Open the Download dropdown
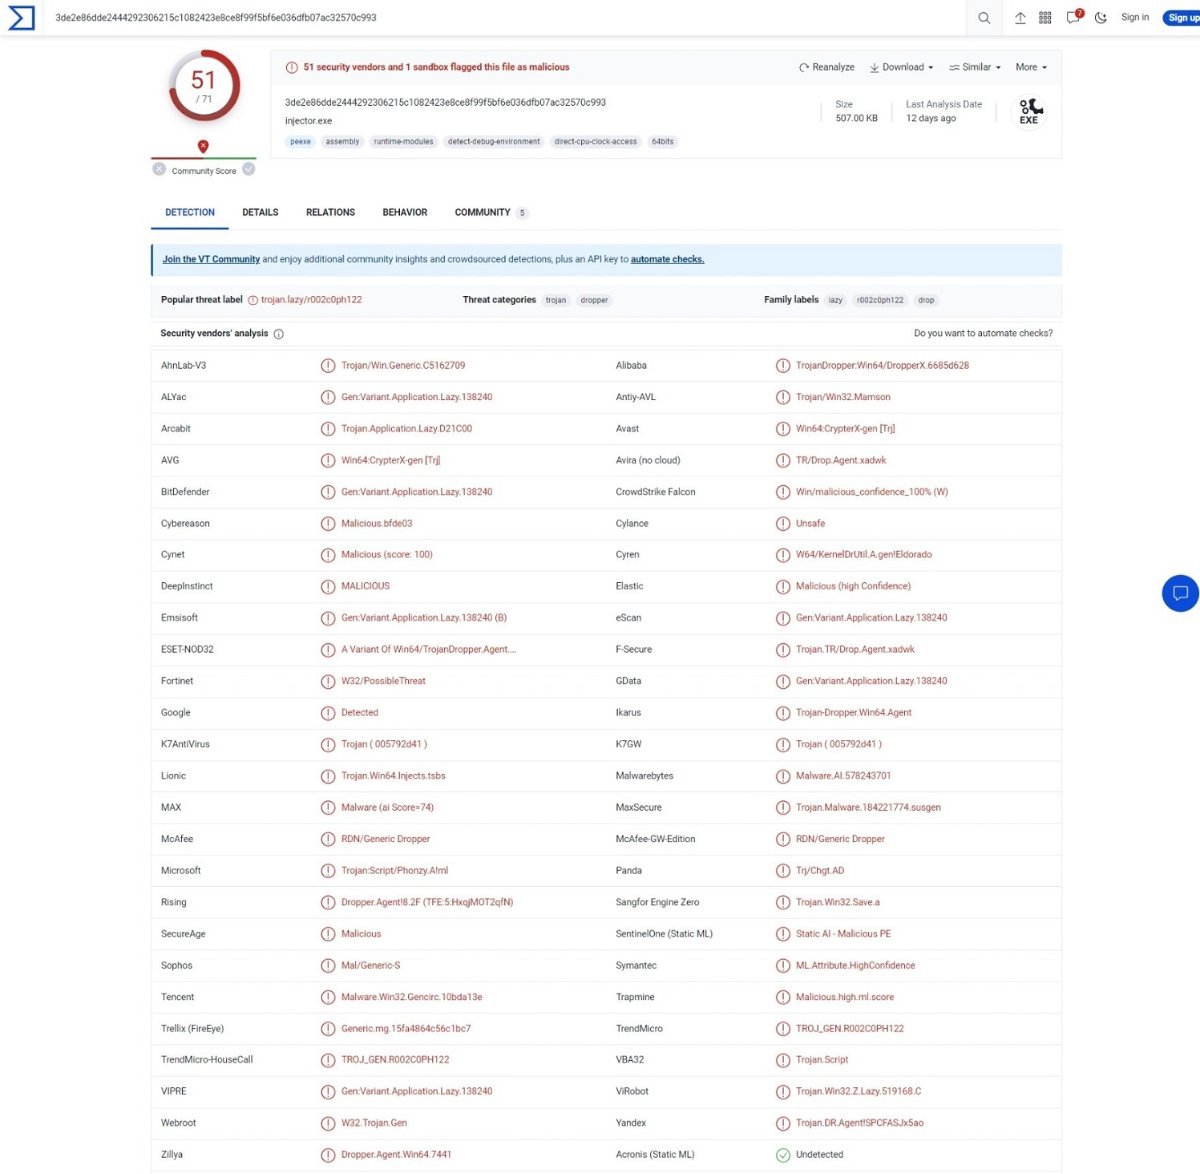1200x1174 pixels. 901,67
